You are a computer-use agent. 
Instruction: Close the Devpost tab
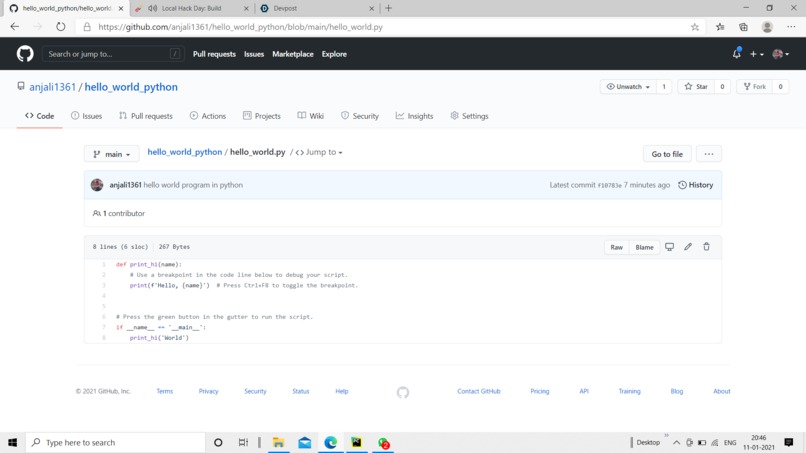[x=371, y=8]
